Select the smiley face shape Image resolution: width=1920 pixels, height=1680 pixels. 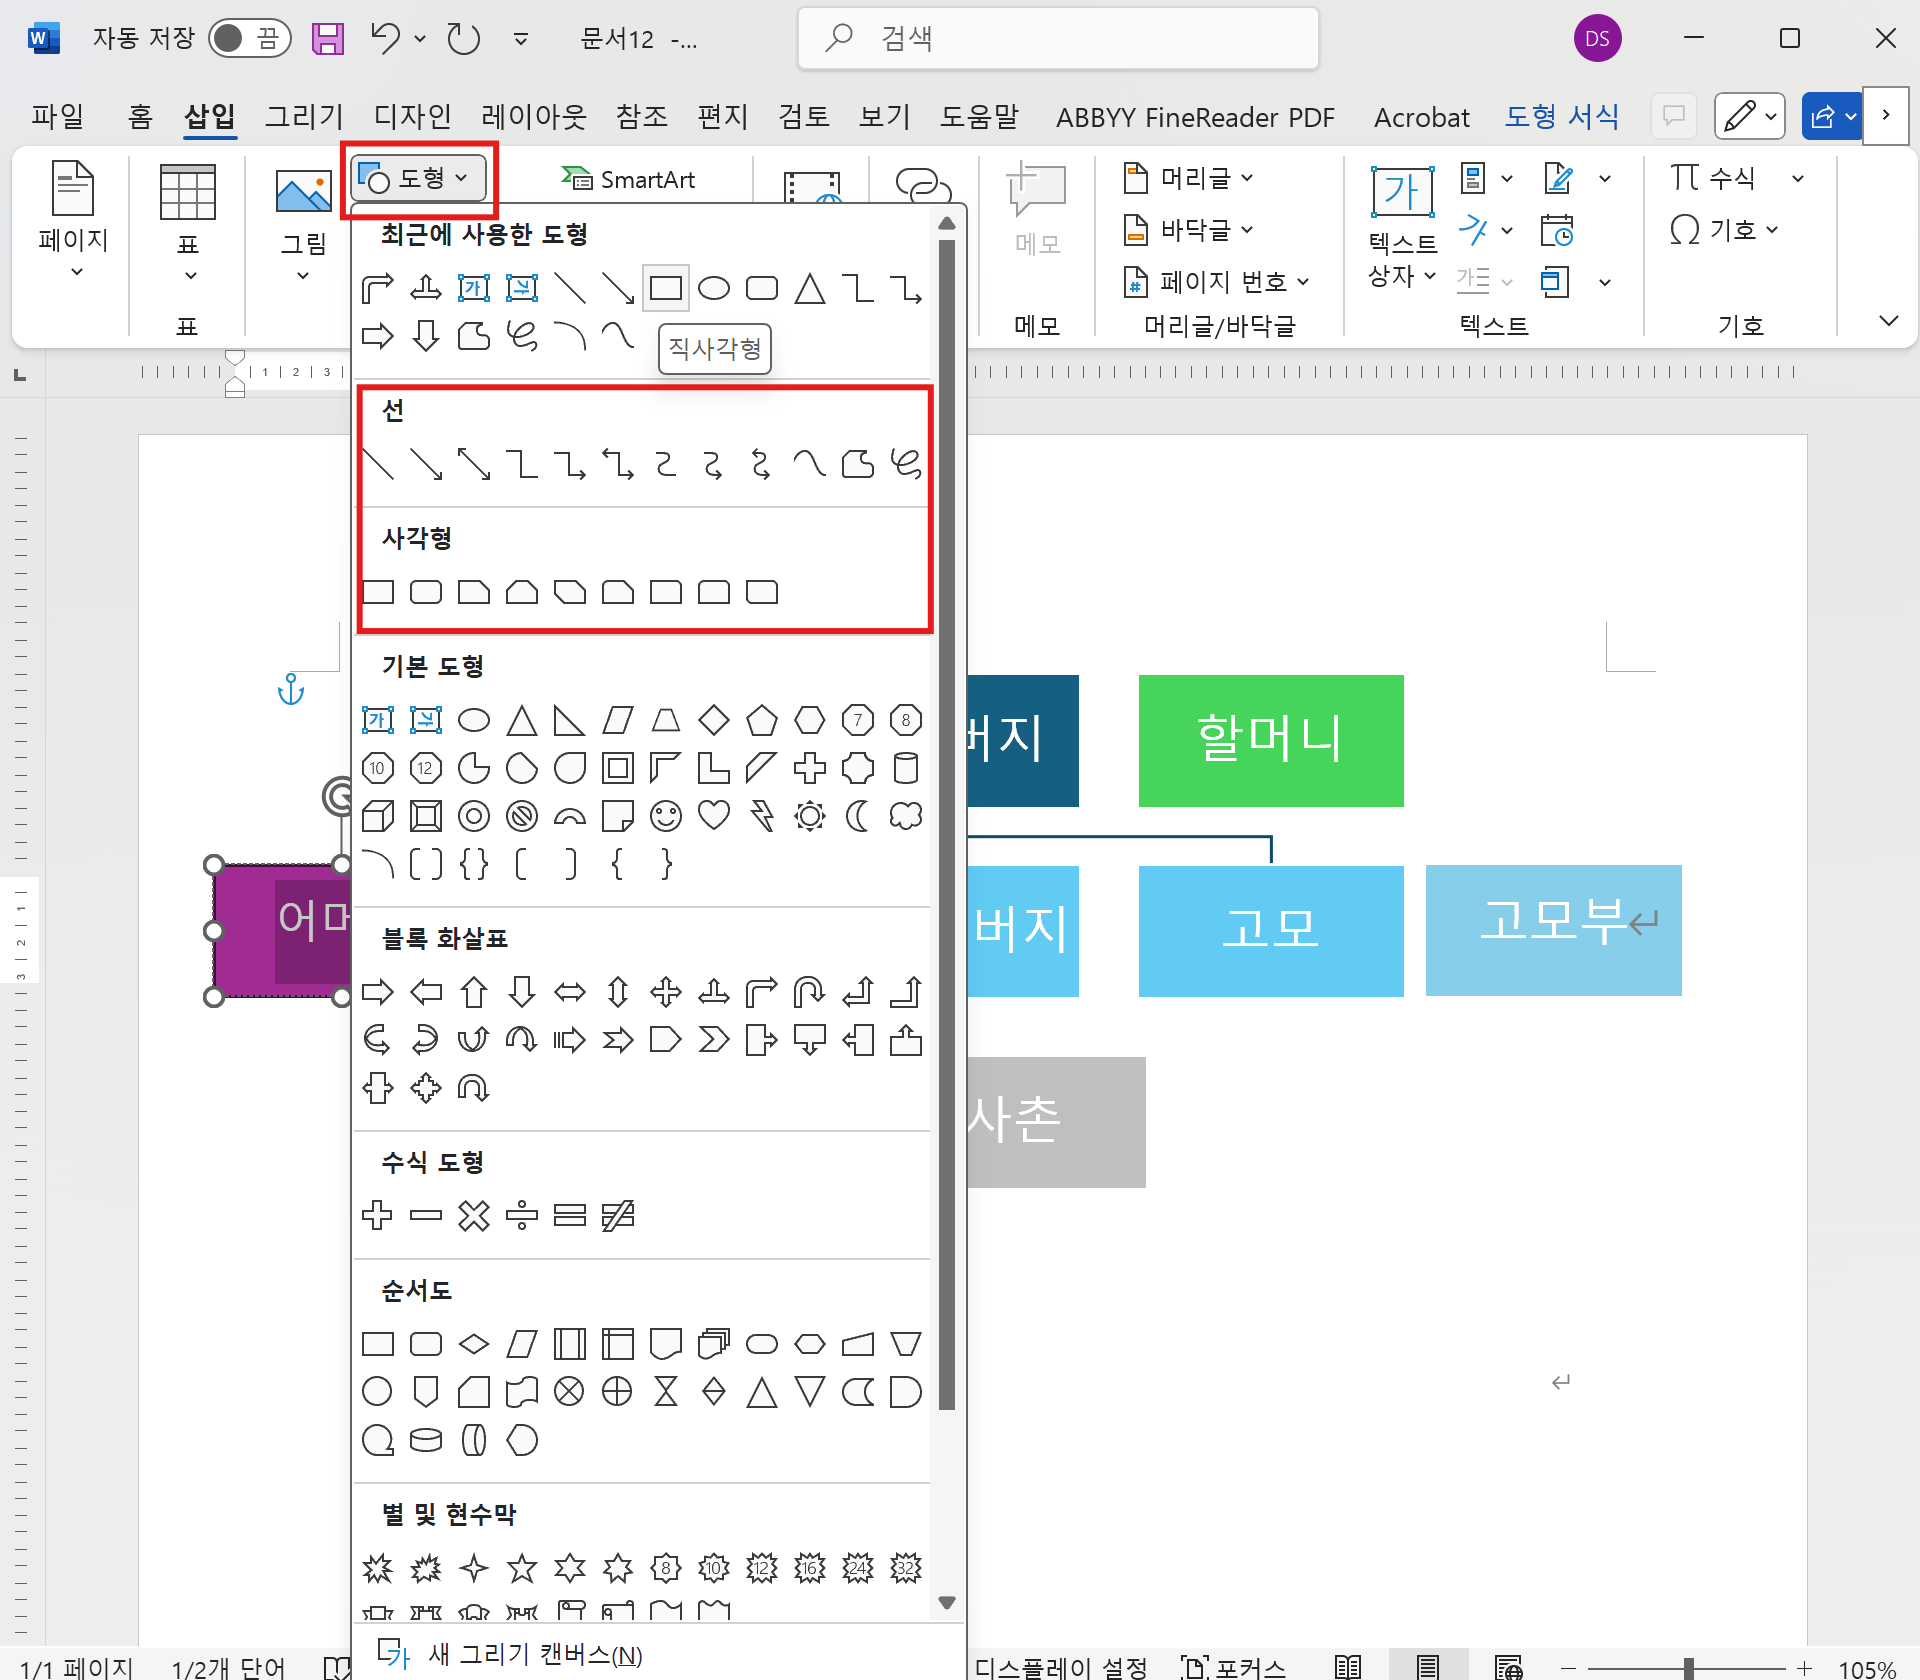click(665, 816)
